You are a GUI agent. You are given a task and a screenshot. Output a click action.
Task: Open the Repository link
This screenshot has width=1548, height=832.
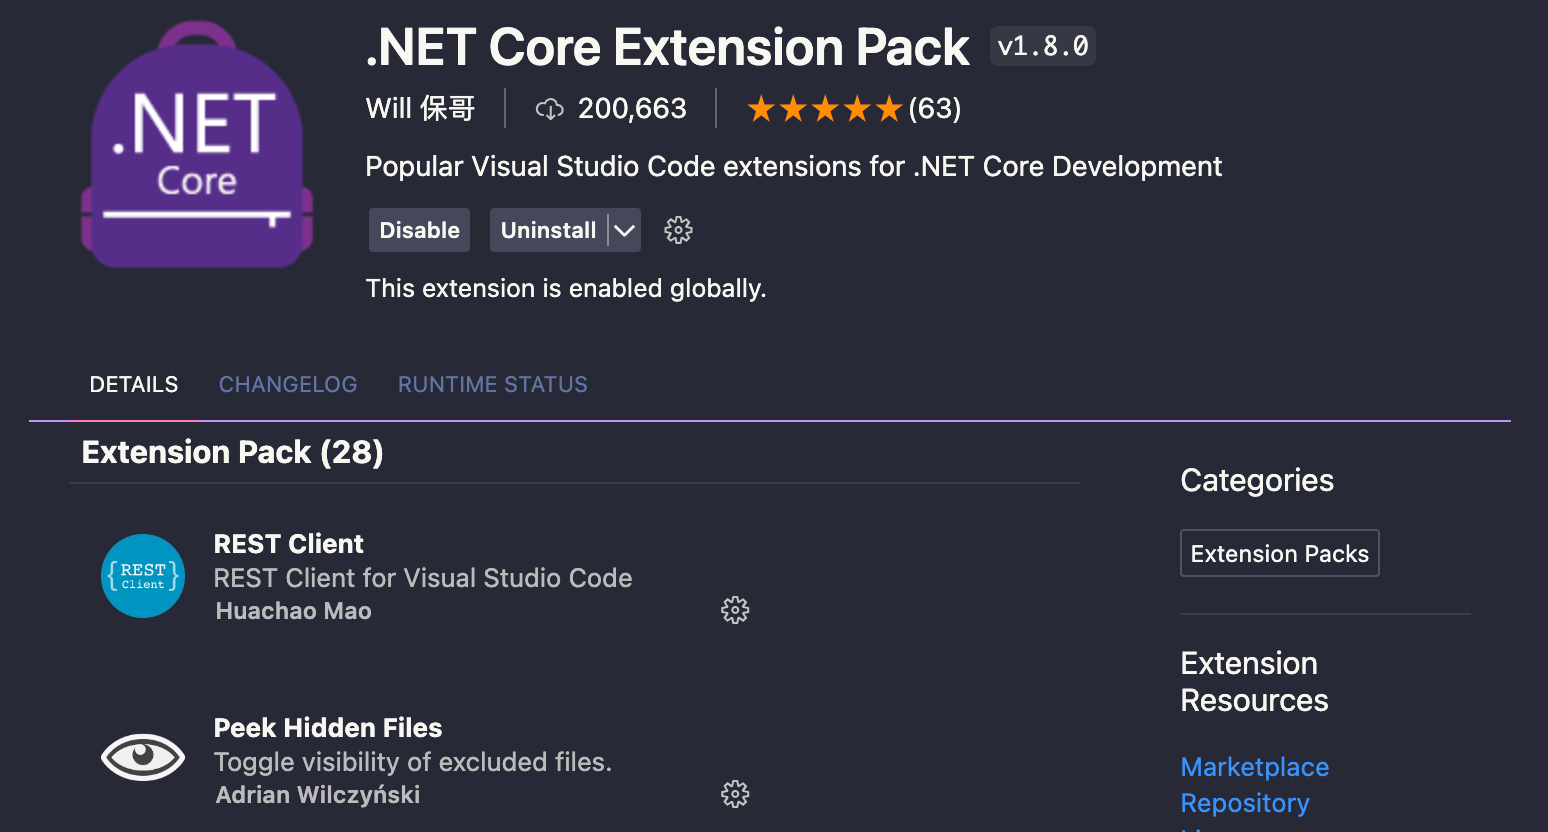click(1244, 803)
